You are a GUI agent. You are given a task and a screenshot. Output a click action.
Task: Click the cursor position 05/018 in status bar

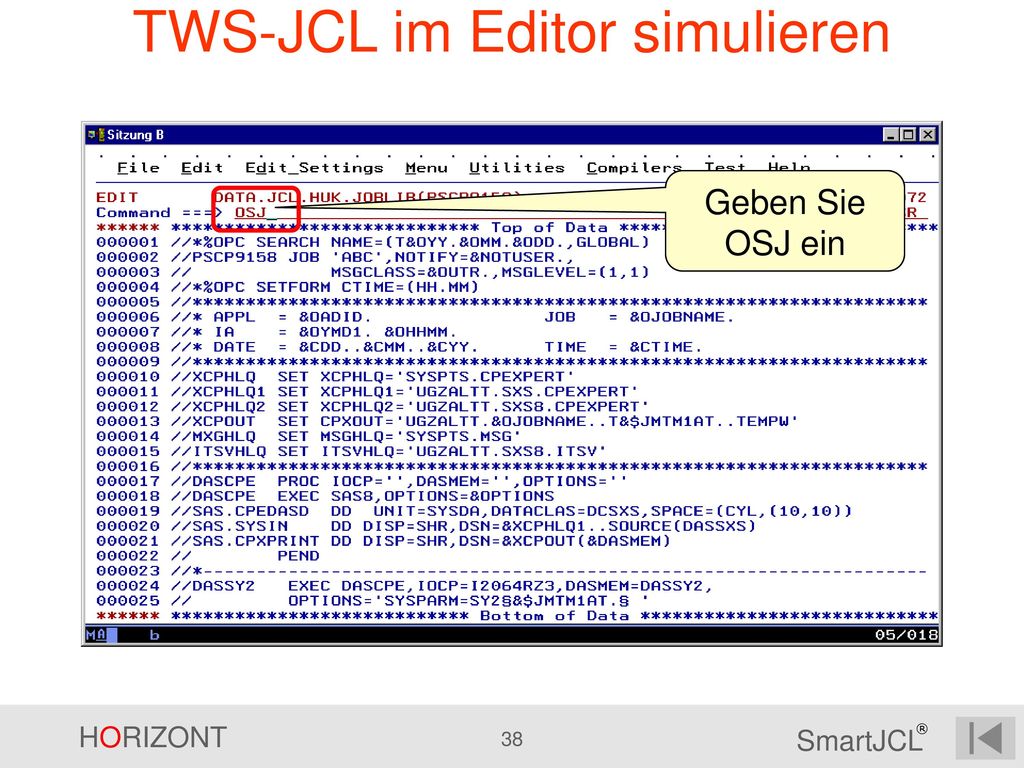click(x=906, y=635)
